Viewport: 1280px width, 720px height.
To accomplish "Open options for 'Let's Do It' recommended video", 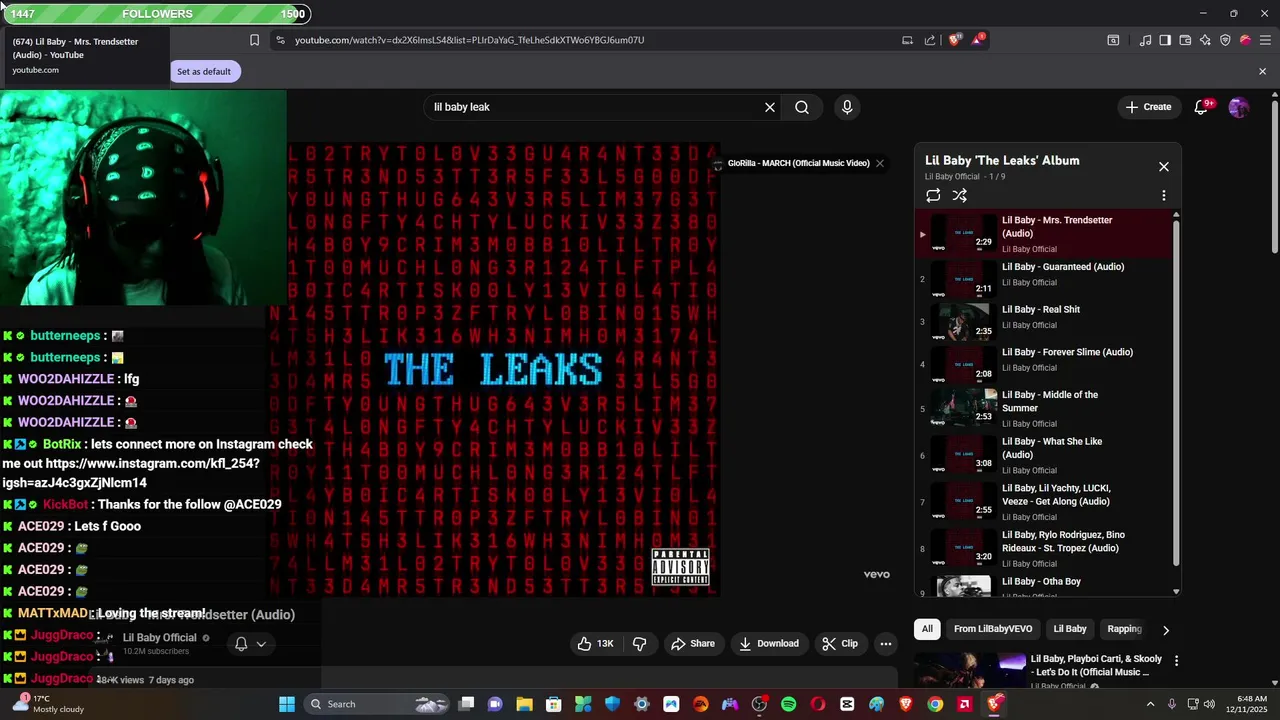I will click(x=1176, y=661).
